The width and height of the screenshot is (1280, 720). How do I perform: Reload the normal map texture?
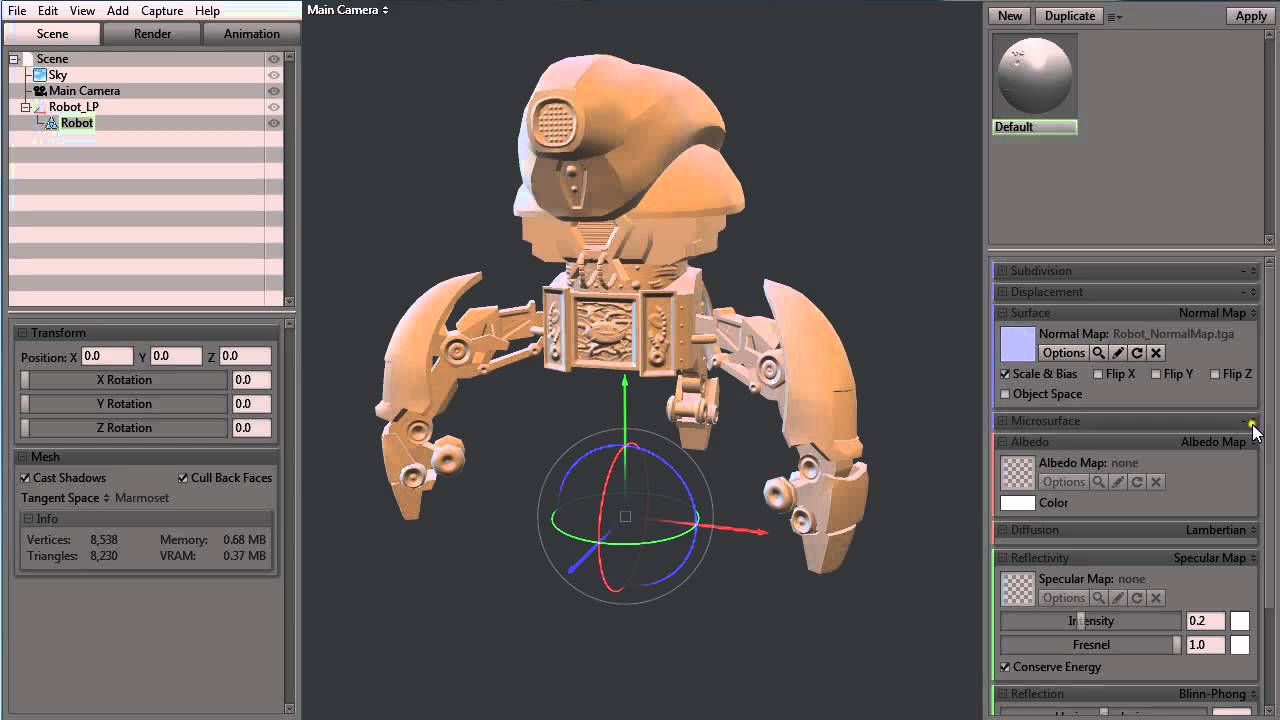[1137, 353]
